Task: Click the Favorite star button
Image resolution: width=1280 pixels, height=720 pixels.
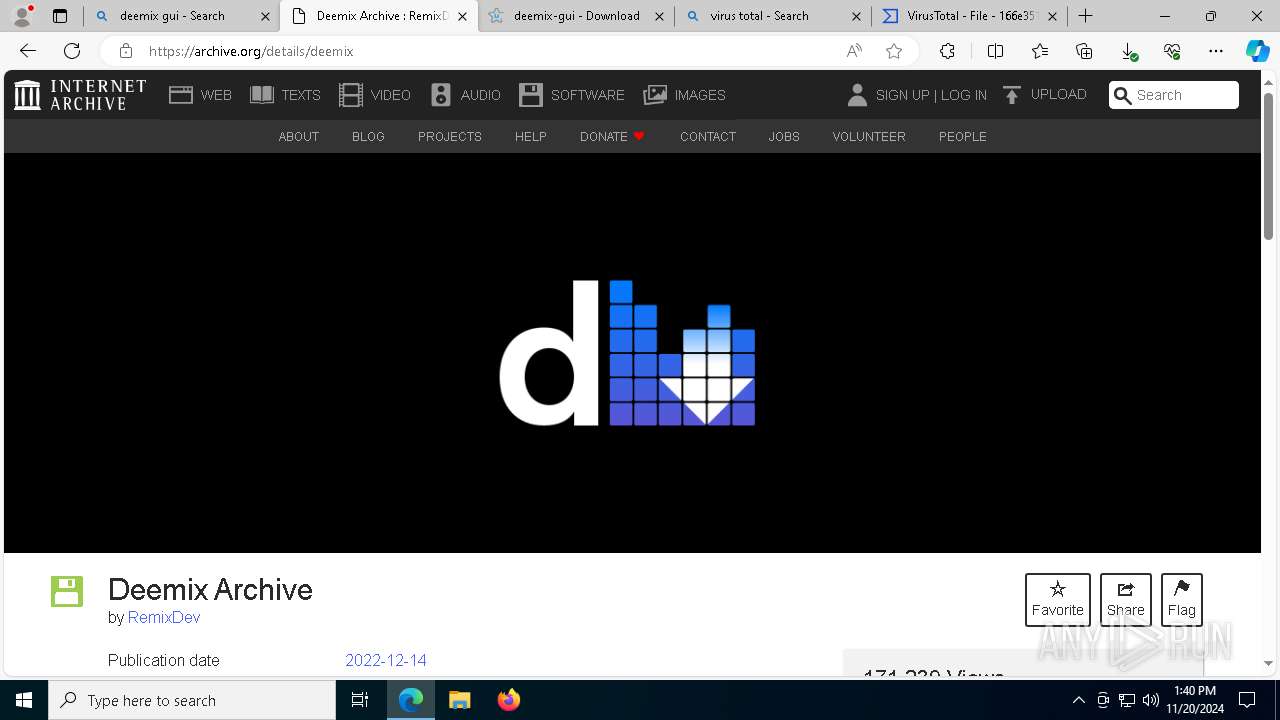Action: (x=1058, y=600)
